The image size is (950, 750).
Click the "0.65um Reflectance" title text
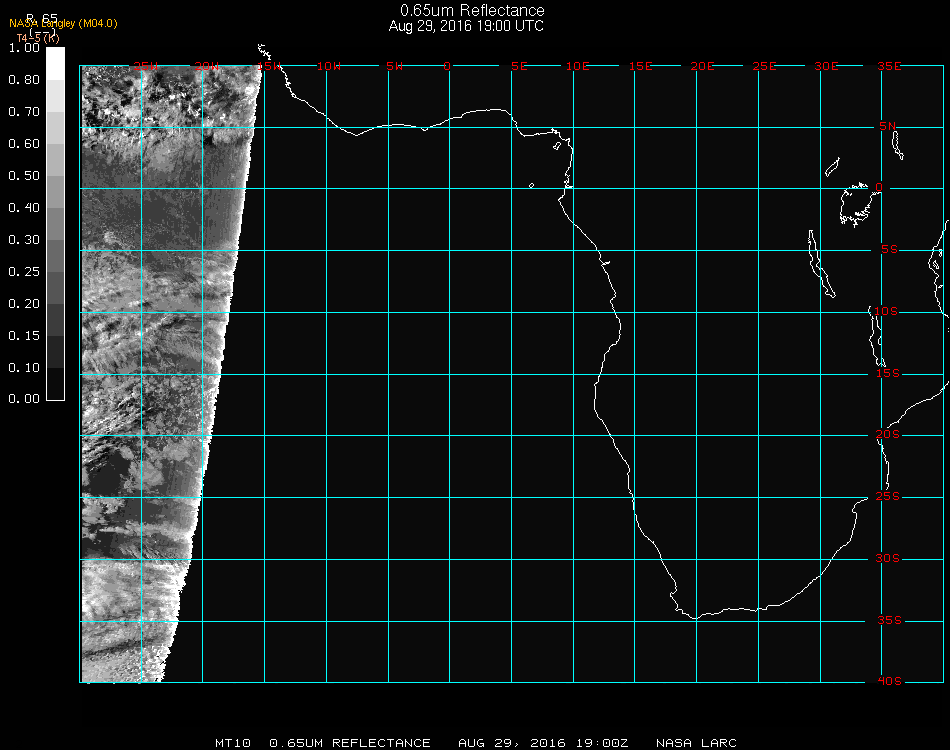472,10
